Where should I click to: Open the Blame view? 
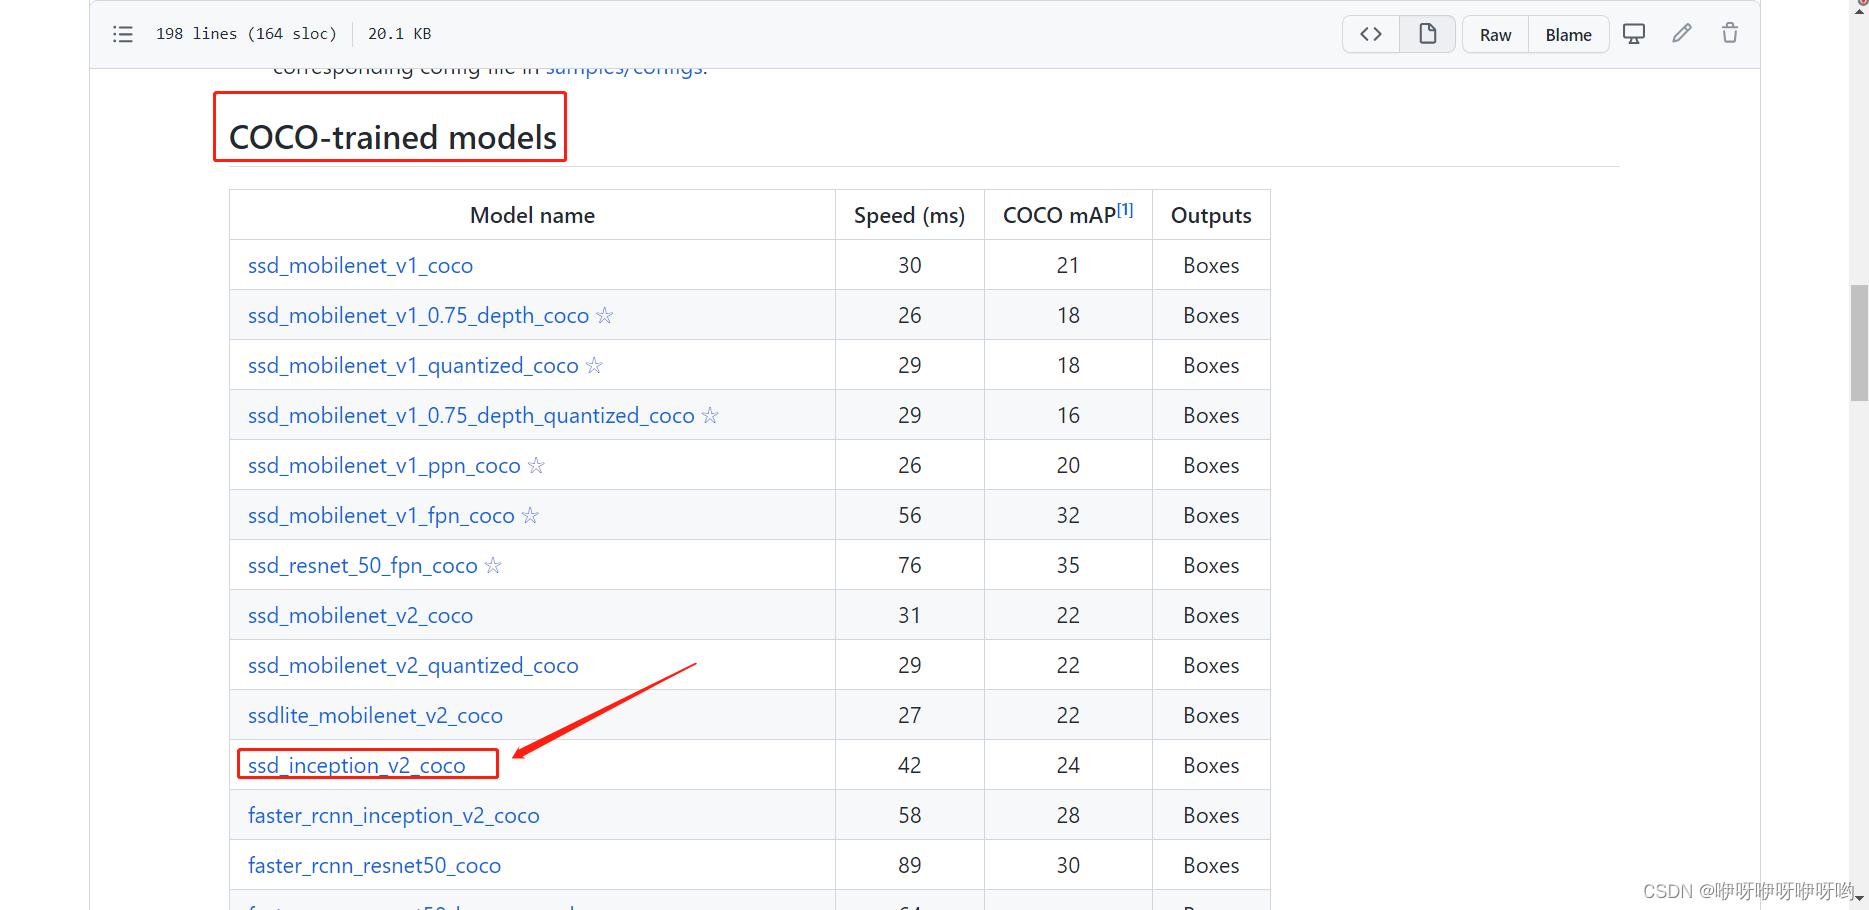click(x=1568, y=35)
